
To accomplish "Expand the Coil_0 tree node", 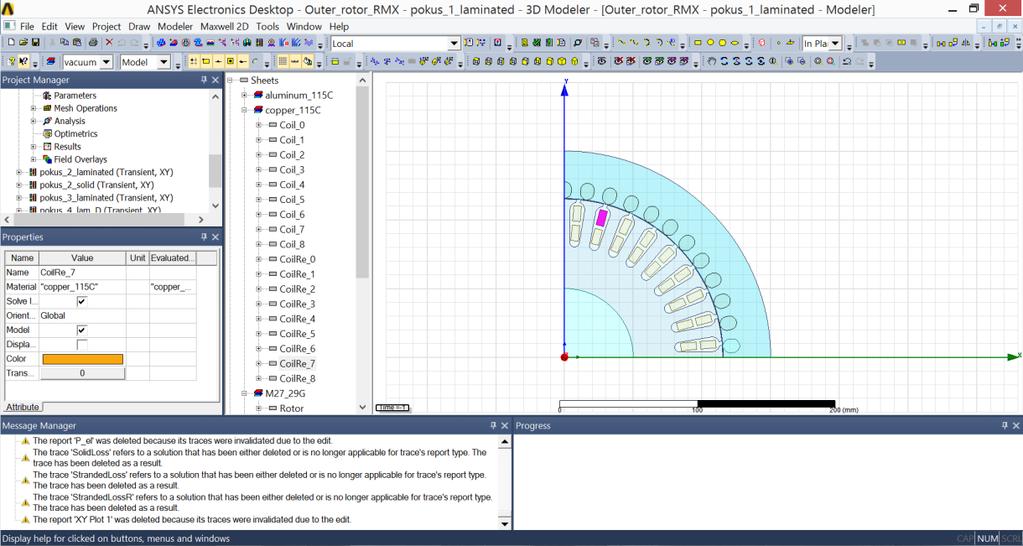I will click(258, 125).
